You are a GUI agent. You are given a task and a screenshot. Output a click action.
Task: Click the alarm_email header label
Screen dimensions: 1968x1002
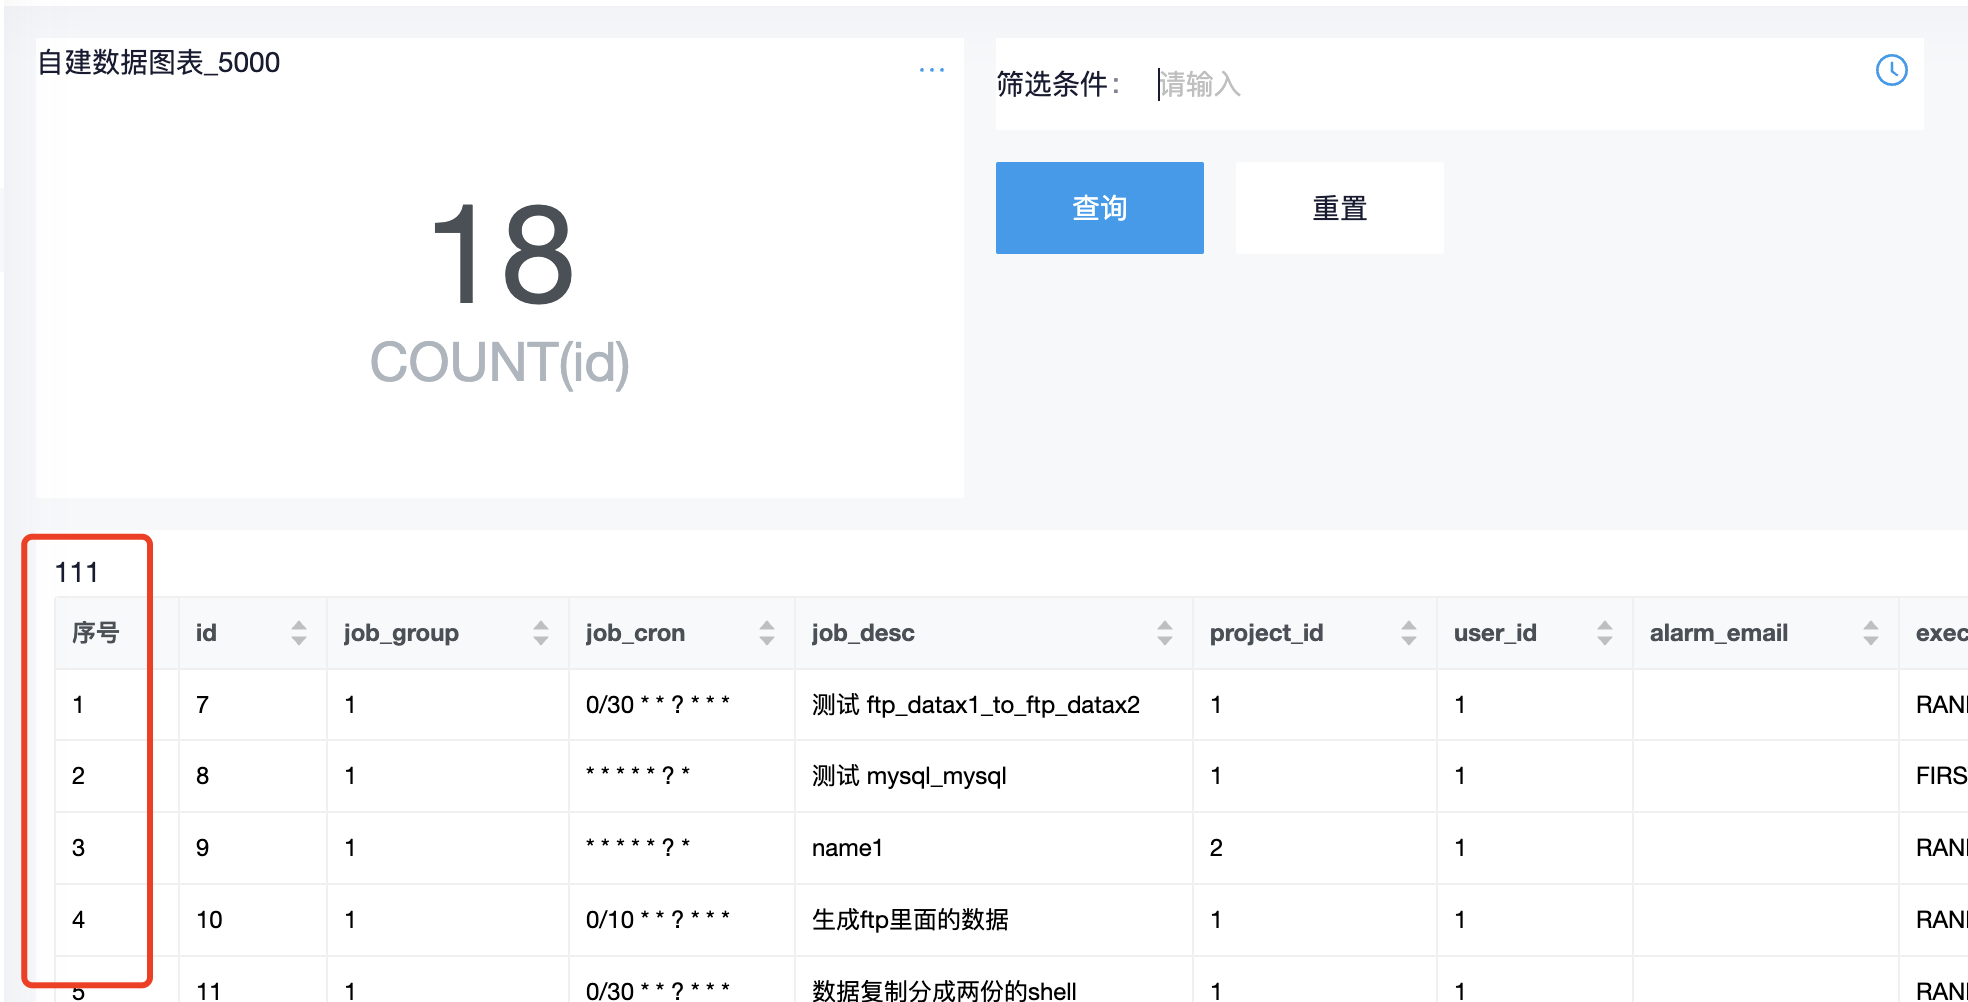(x=1719, y=633)
